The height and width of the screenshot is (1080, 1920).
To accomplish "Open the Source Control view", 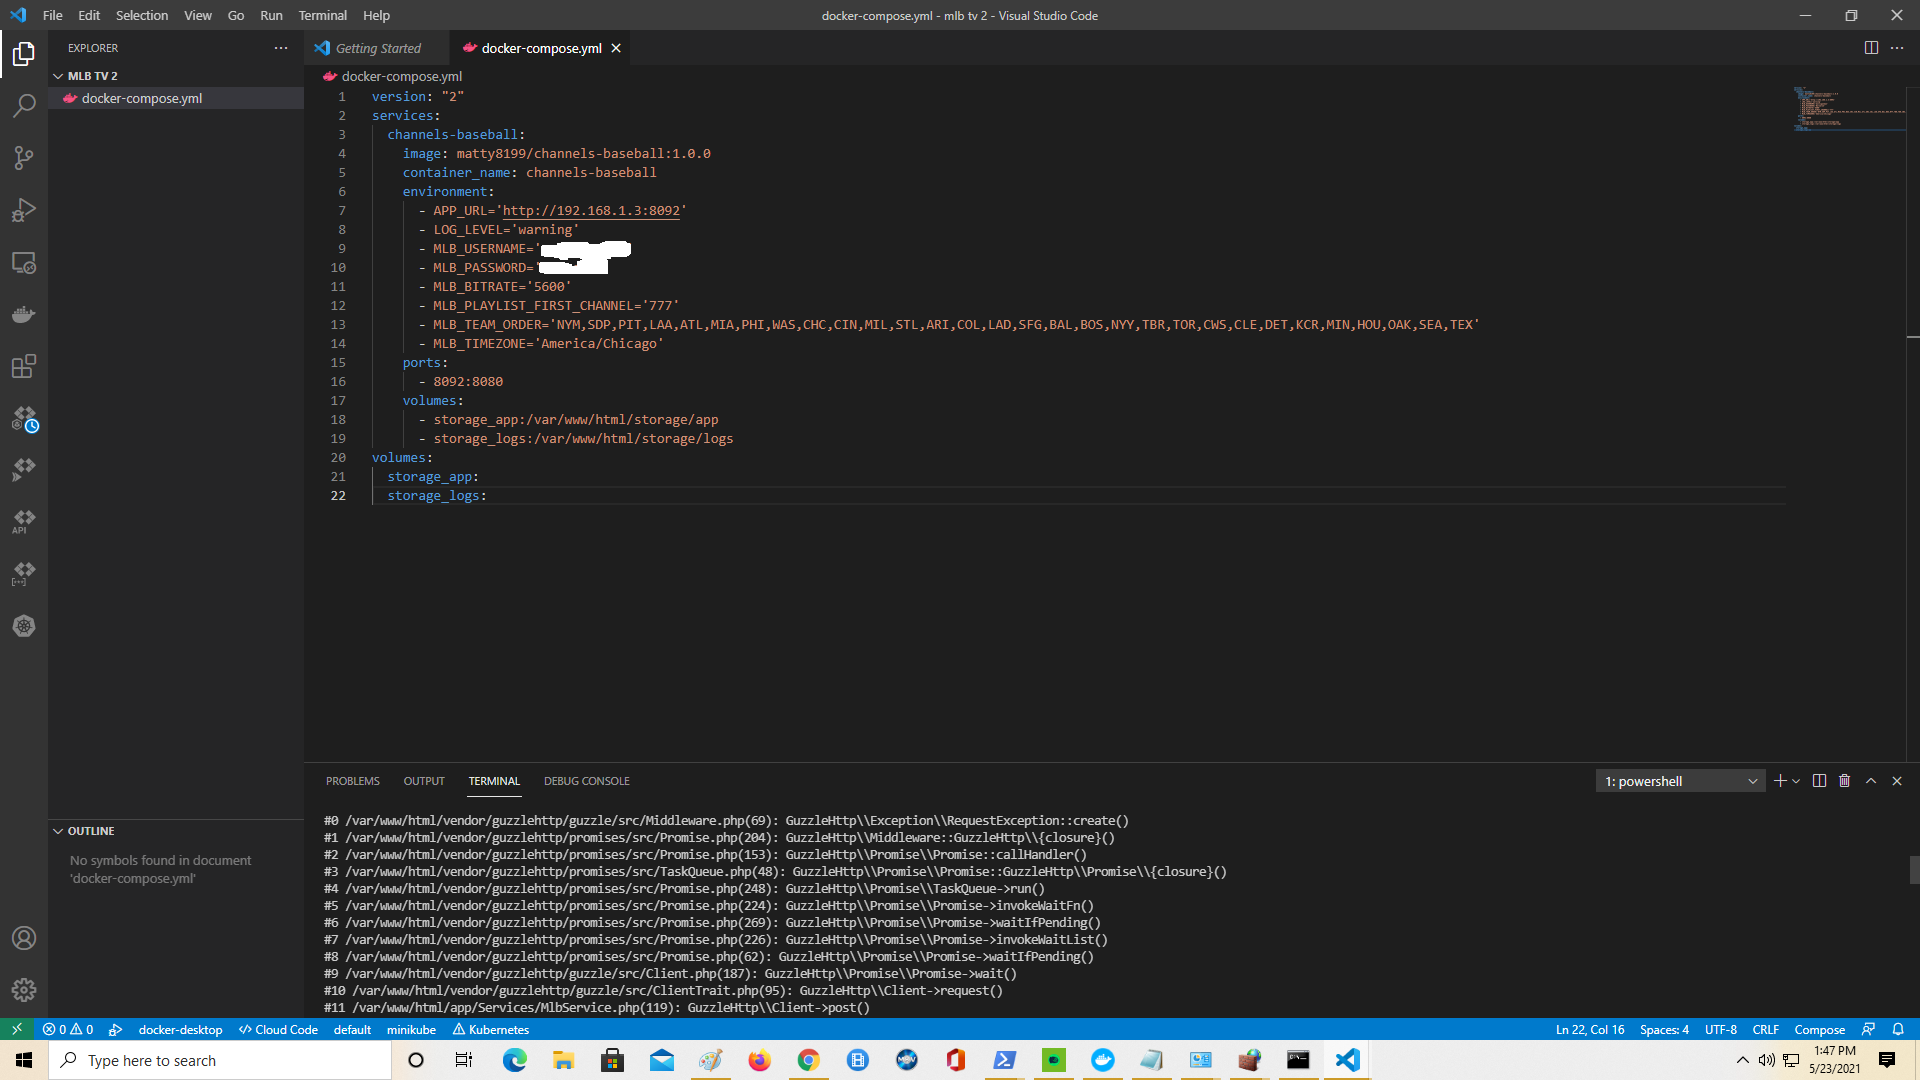I will pos(24,158).
